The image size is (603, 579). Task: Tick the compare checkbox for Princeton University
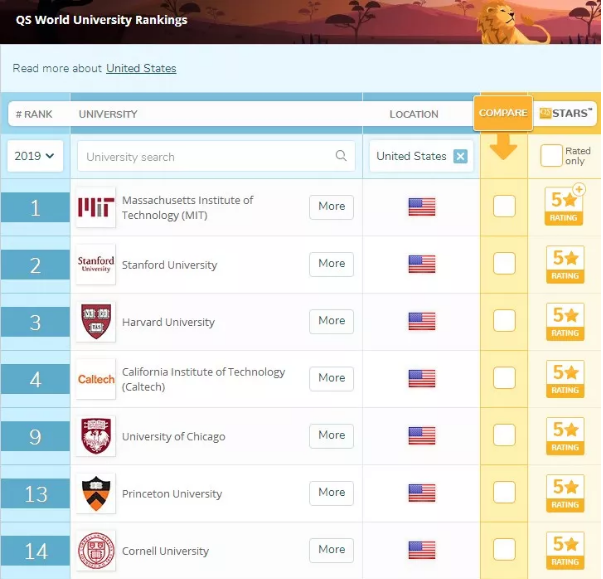(504, 492)
